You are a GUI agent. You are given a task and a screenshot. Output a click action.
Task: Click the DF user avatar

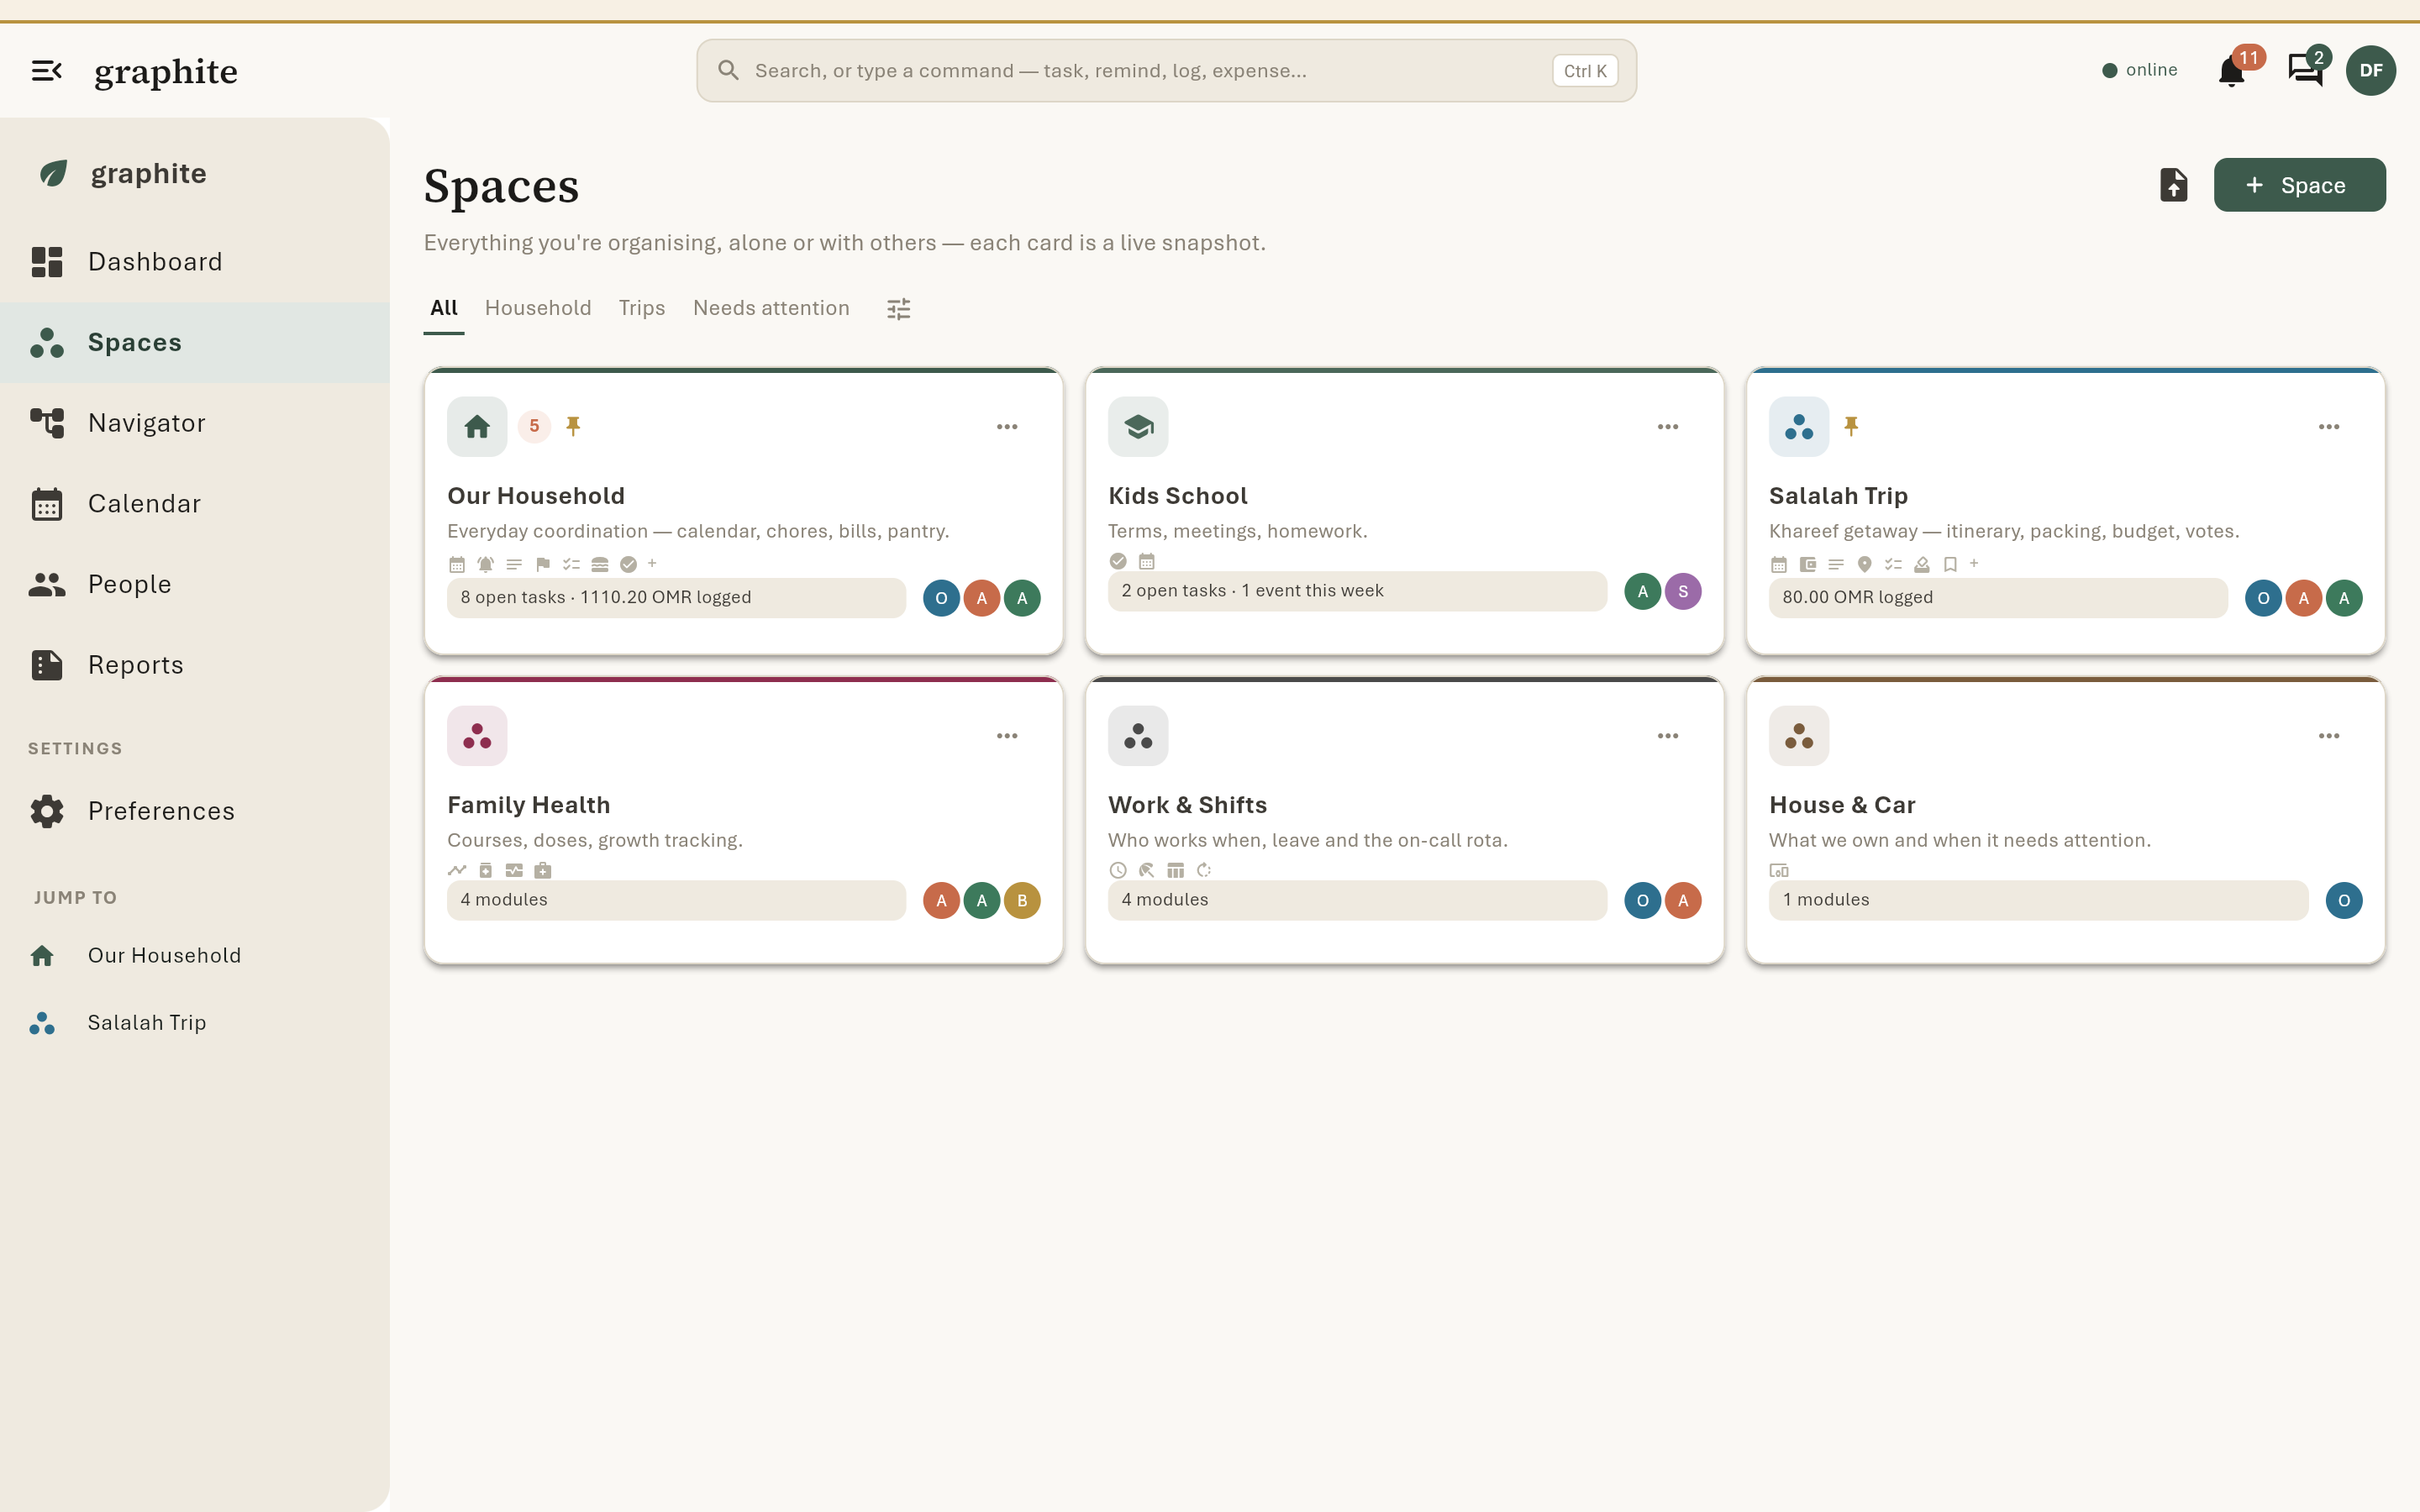pos(2370,70)
